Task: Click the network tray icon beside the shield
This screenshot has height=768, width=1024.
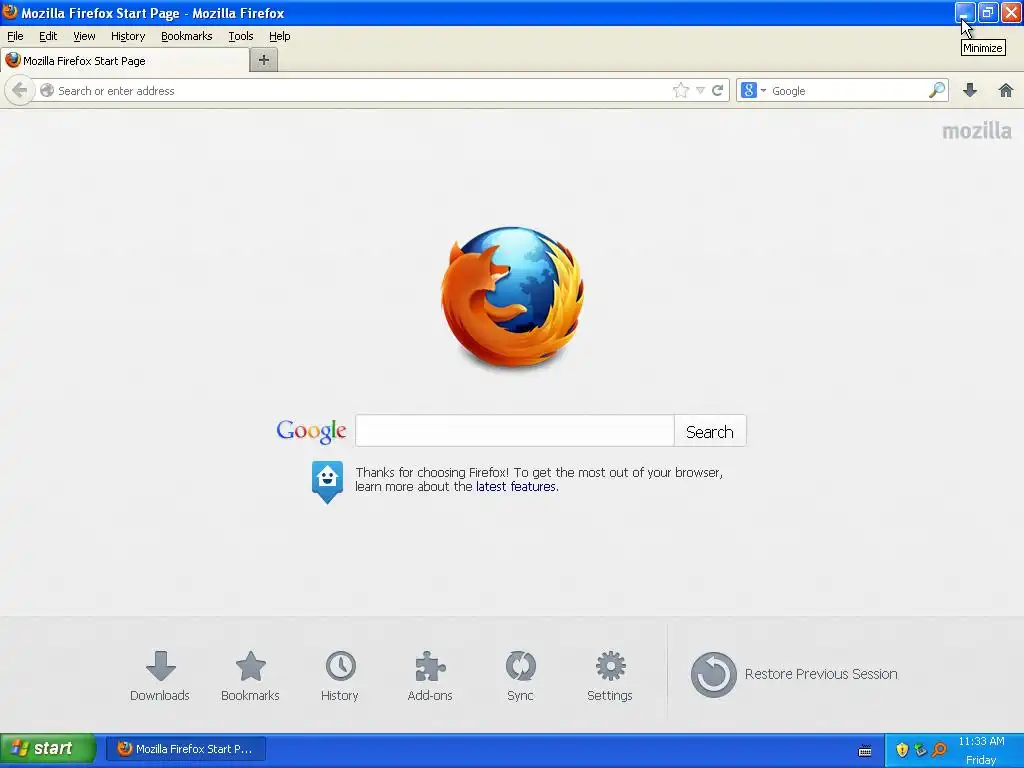Action: click(x=920, y=750)
